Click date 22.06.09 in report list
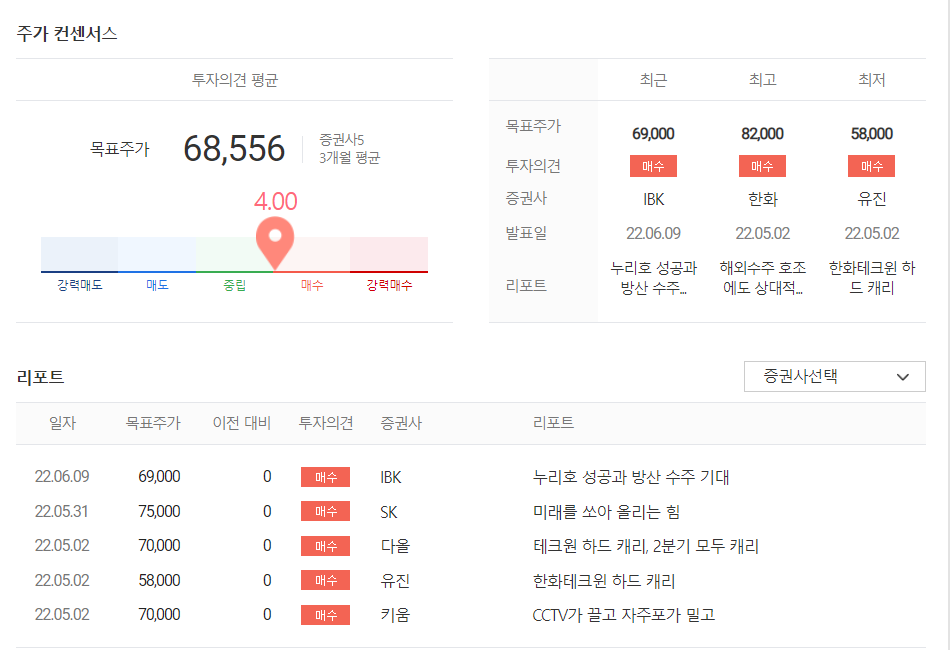 coord(62,477)
